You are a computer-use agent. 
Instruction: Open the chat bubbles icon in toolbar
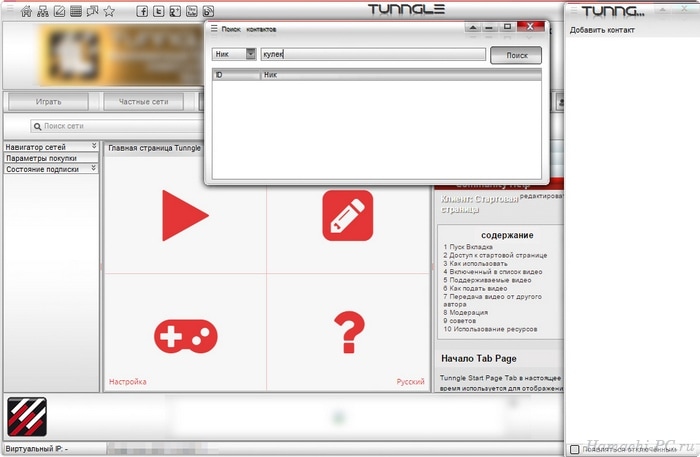tap(92, 11)
